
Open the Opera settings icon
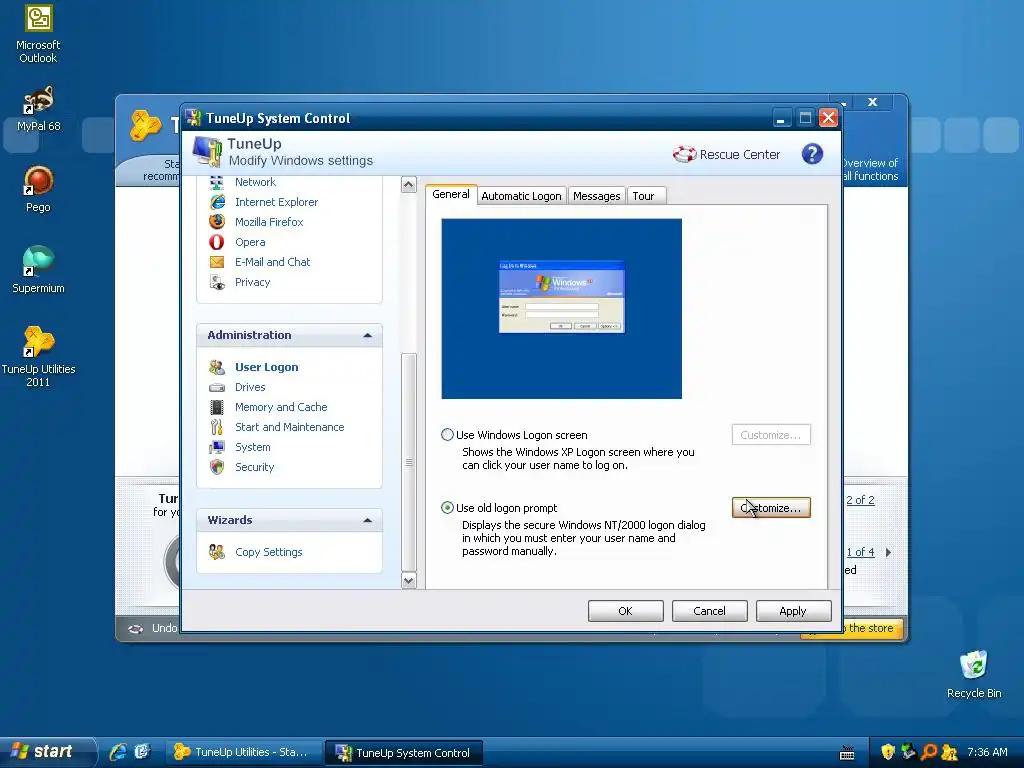coord(217,242)
